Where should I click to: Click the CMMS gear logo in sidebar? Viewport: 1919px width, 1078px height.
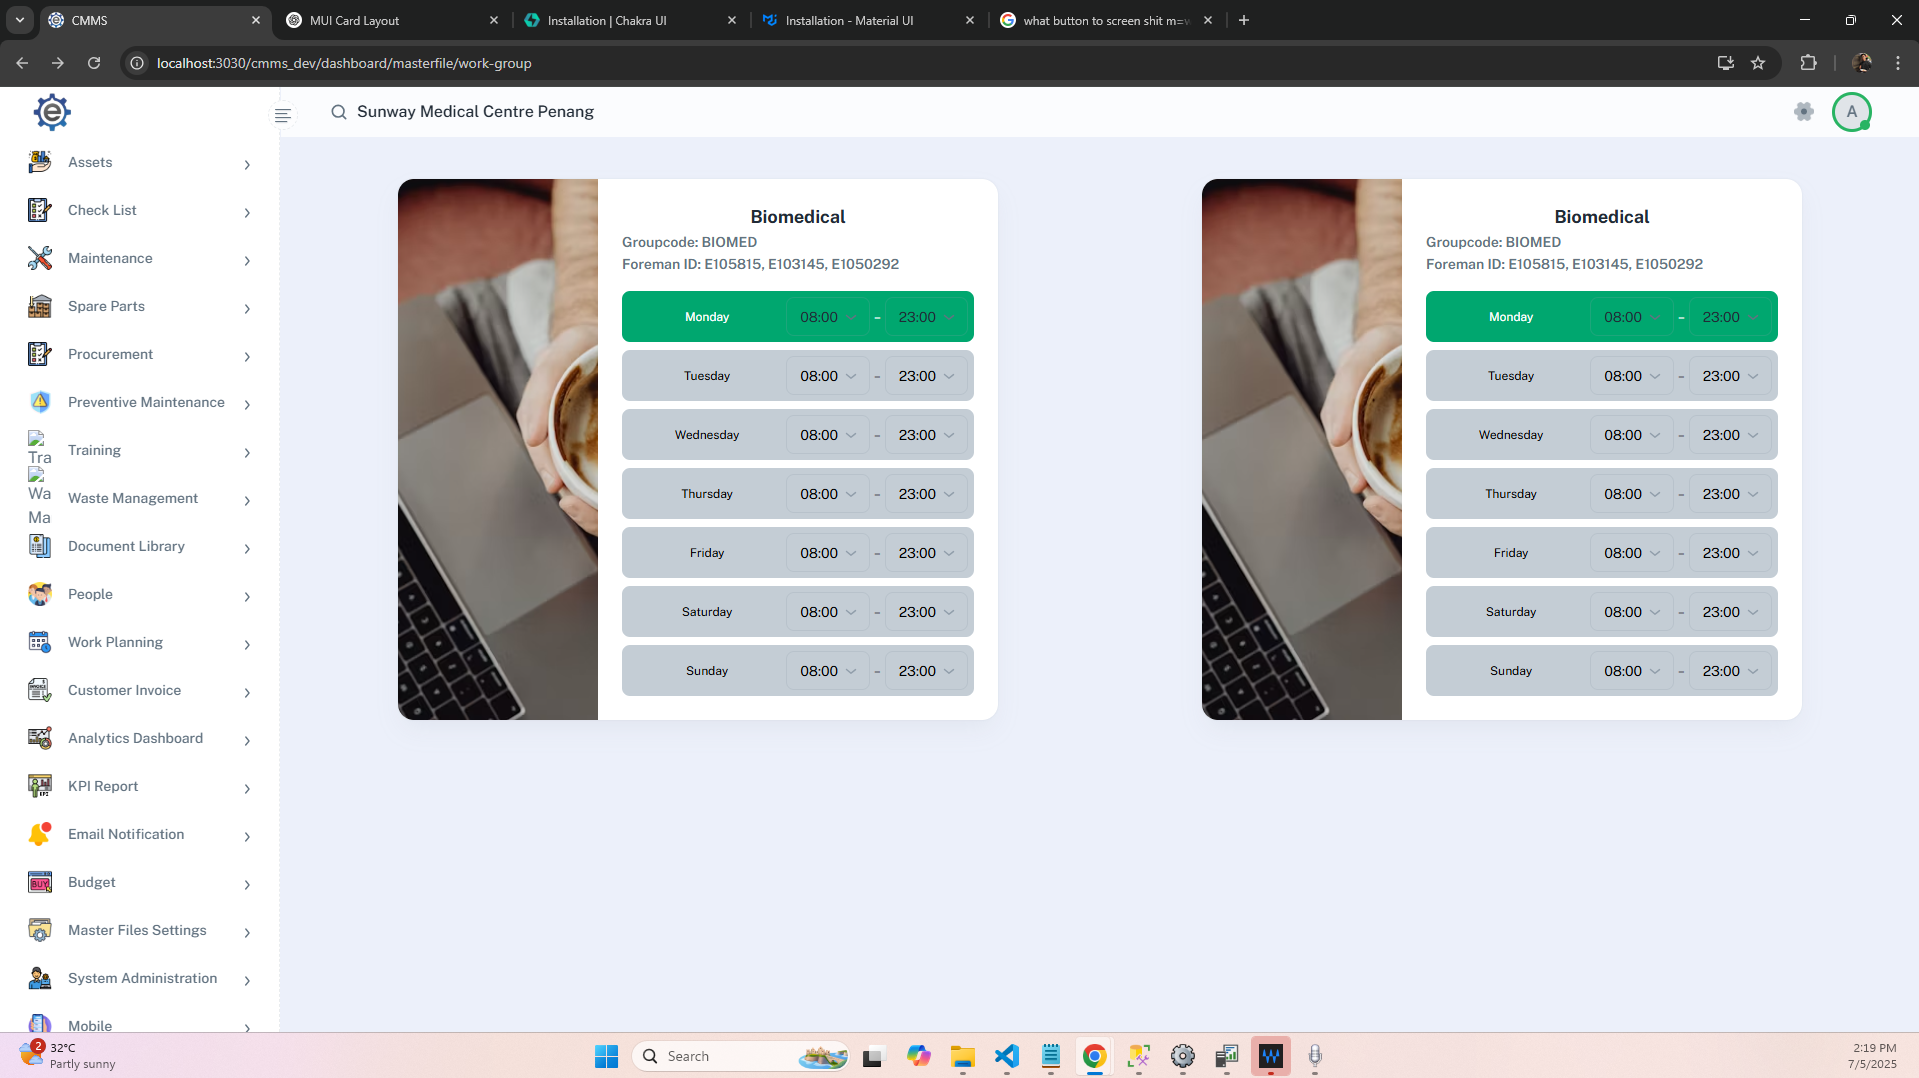(x=52, y=113)
